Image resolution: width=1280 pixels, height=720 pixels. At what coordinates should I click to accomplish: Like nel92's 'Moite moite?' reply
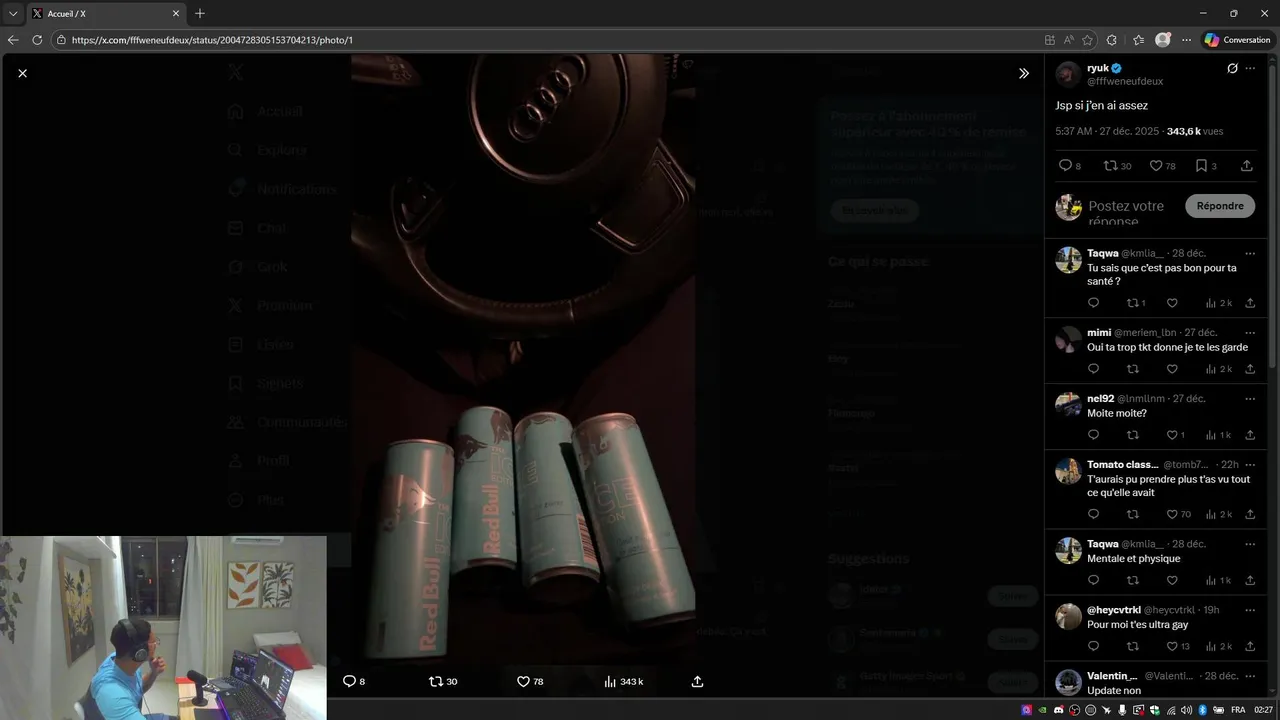click(x=1172, y=435)
